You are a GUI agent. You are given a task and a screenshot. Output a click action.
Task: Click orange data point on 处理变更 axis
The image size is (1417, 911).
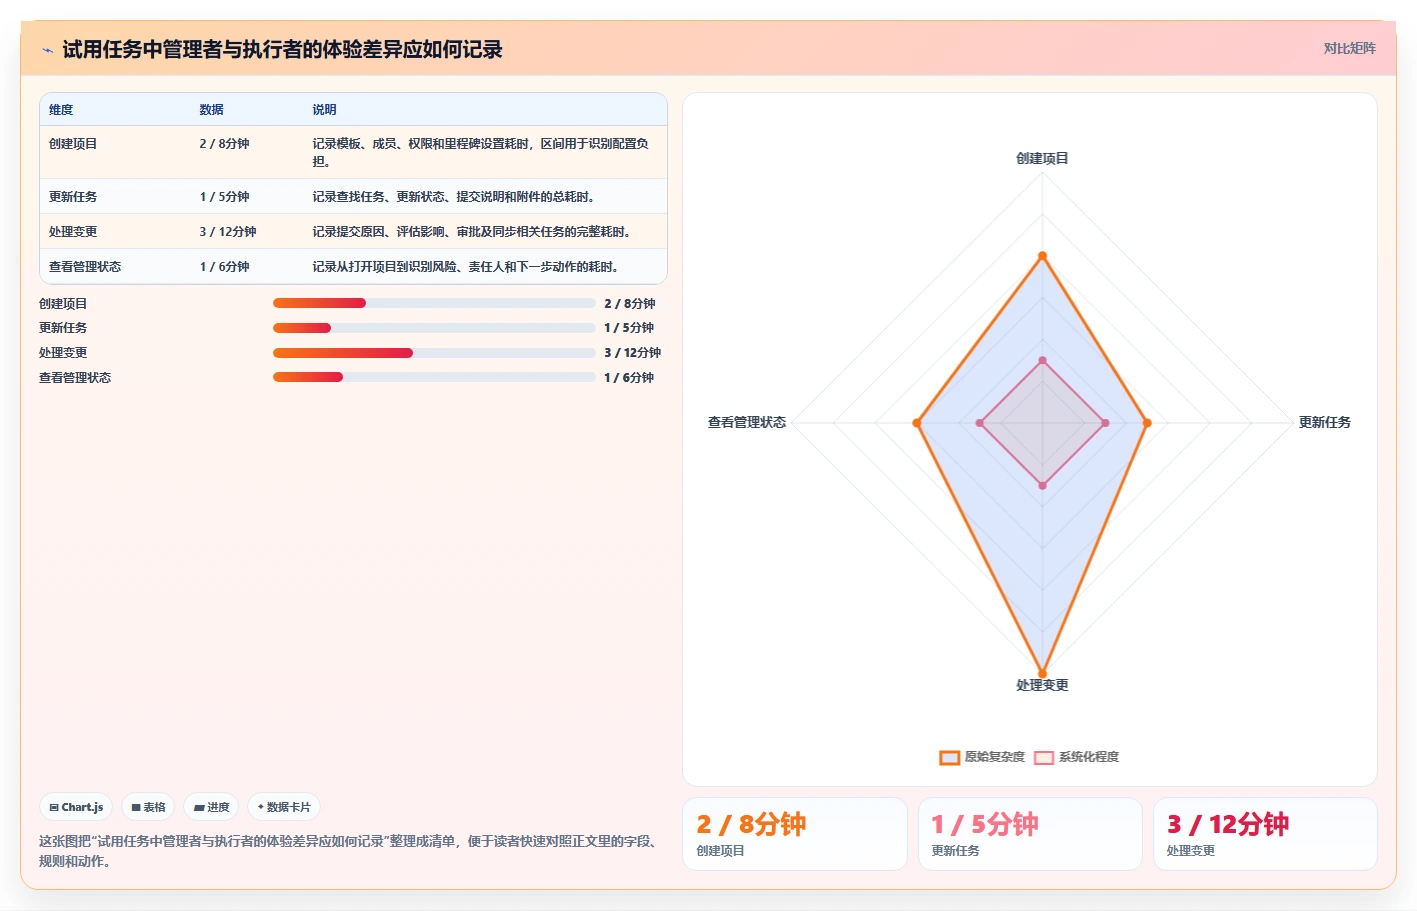(x=1042, y=673)
